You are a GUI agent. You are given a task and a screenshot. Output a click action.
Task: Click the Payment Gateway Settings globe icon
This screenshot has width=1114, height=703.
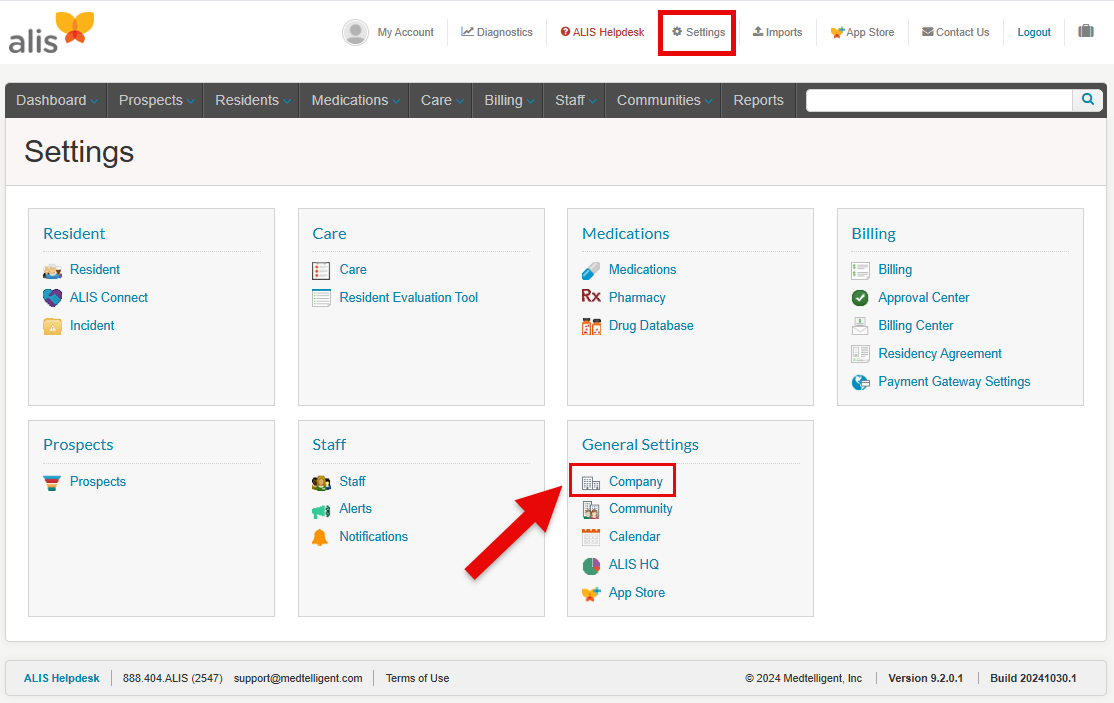(860, 382)
